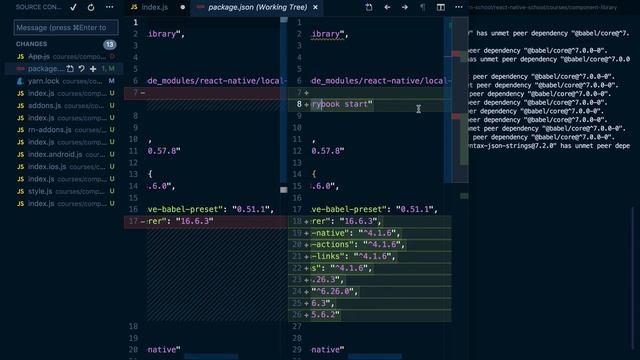640x360 pixels.
Task: Open editor more actions ellipsis
Action: coord(458,7)
